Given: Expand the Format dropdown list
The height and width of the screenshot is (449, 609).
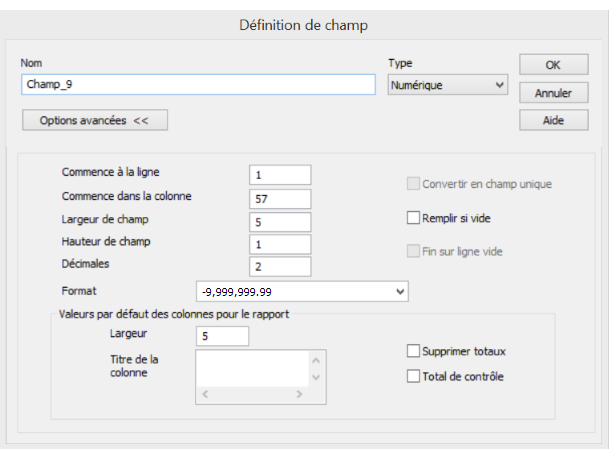Looking at the screenshot, I should (400, 291).
